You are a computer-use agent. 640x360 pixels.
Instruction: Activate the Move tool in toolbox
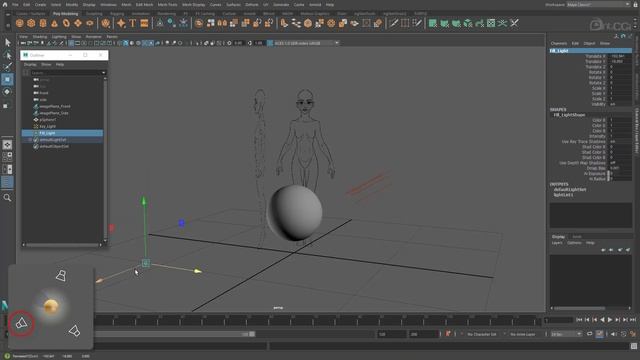click(x=7, y=80)
